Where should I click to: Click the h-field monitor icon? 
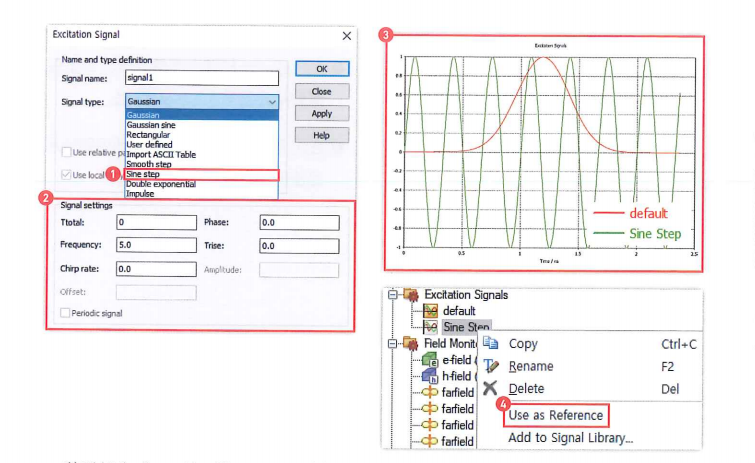click(430, 376)
